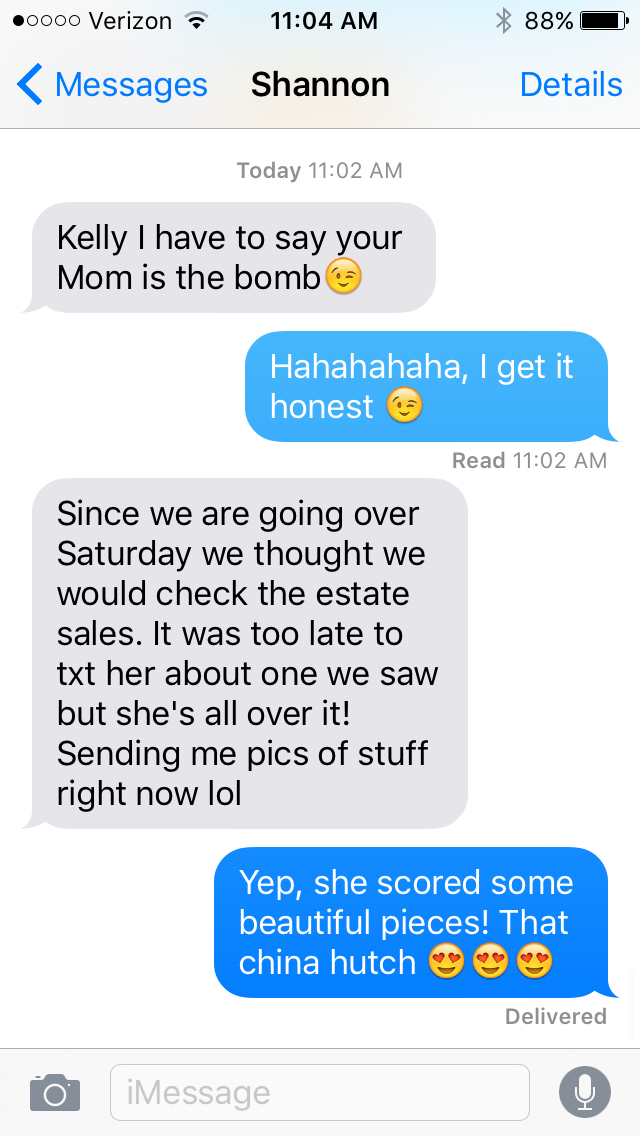Tap the winking emoji after 'honest'

404,406
